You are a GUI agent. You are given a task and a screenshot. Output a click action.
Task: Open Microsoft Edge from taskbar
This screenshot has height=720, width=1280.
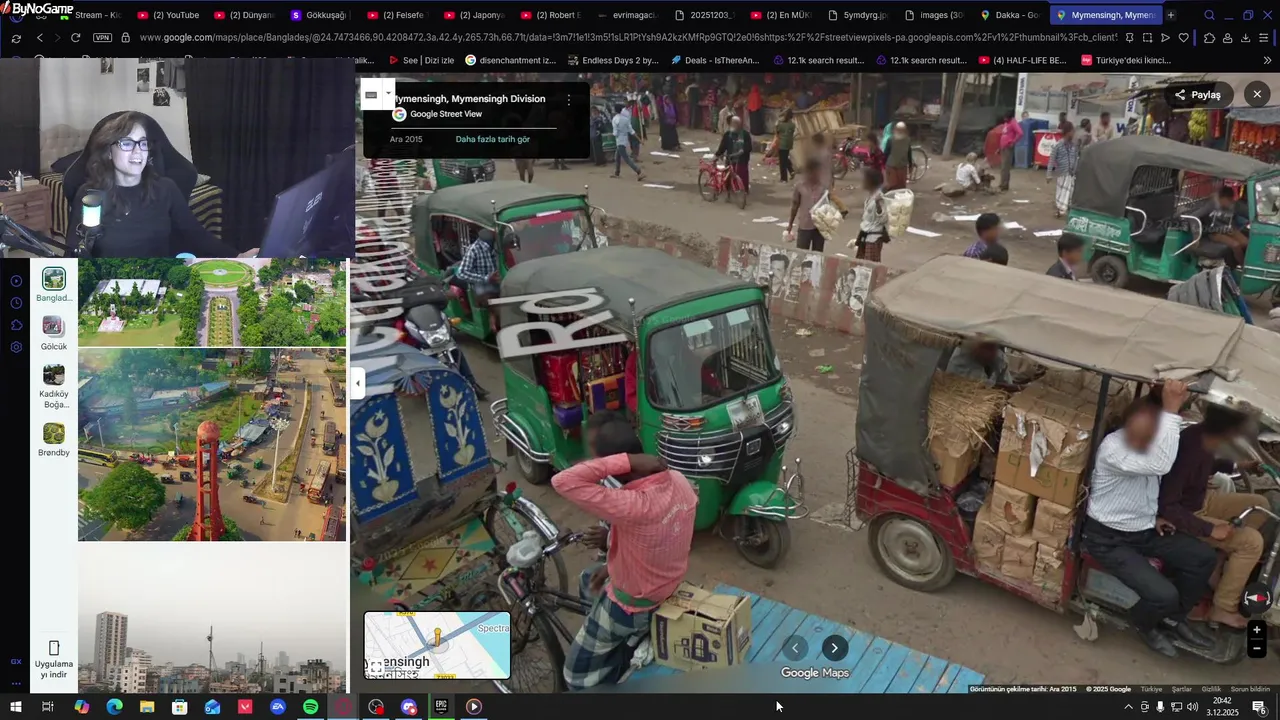(115, 707)
